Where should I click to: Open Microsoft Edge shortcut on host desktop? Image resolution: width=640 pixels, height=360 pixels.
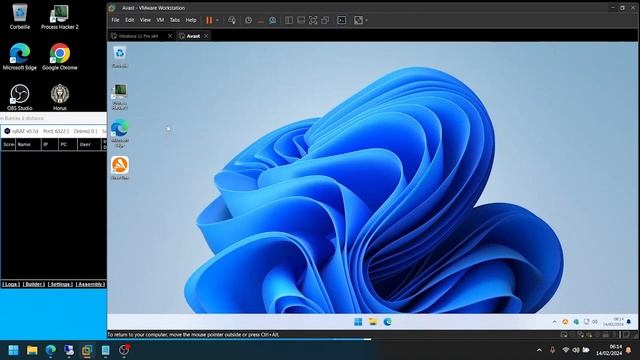pos(20,57)
